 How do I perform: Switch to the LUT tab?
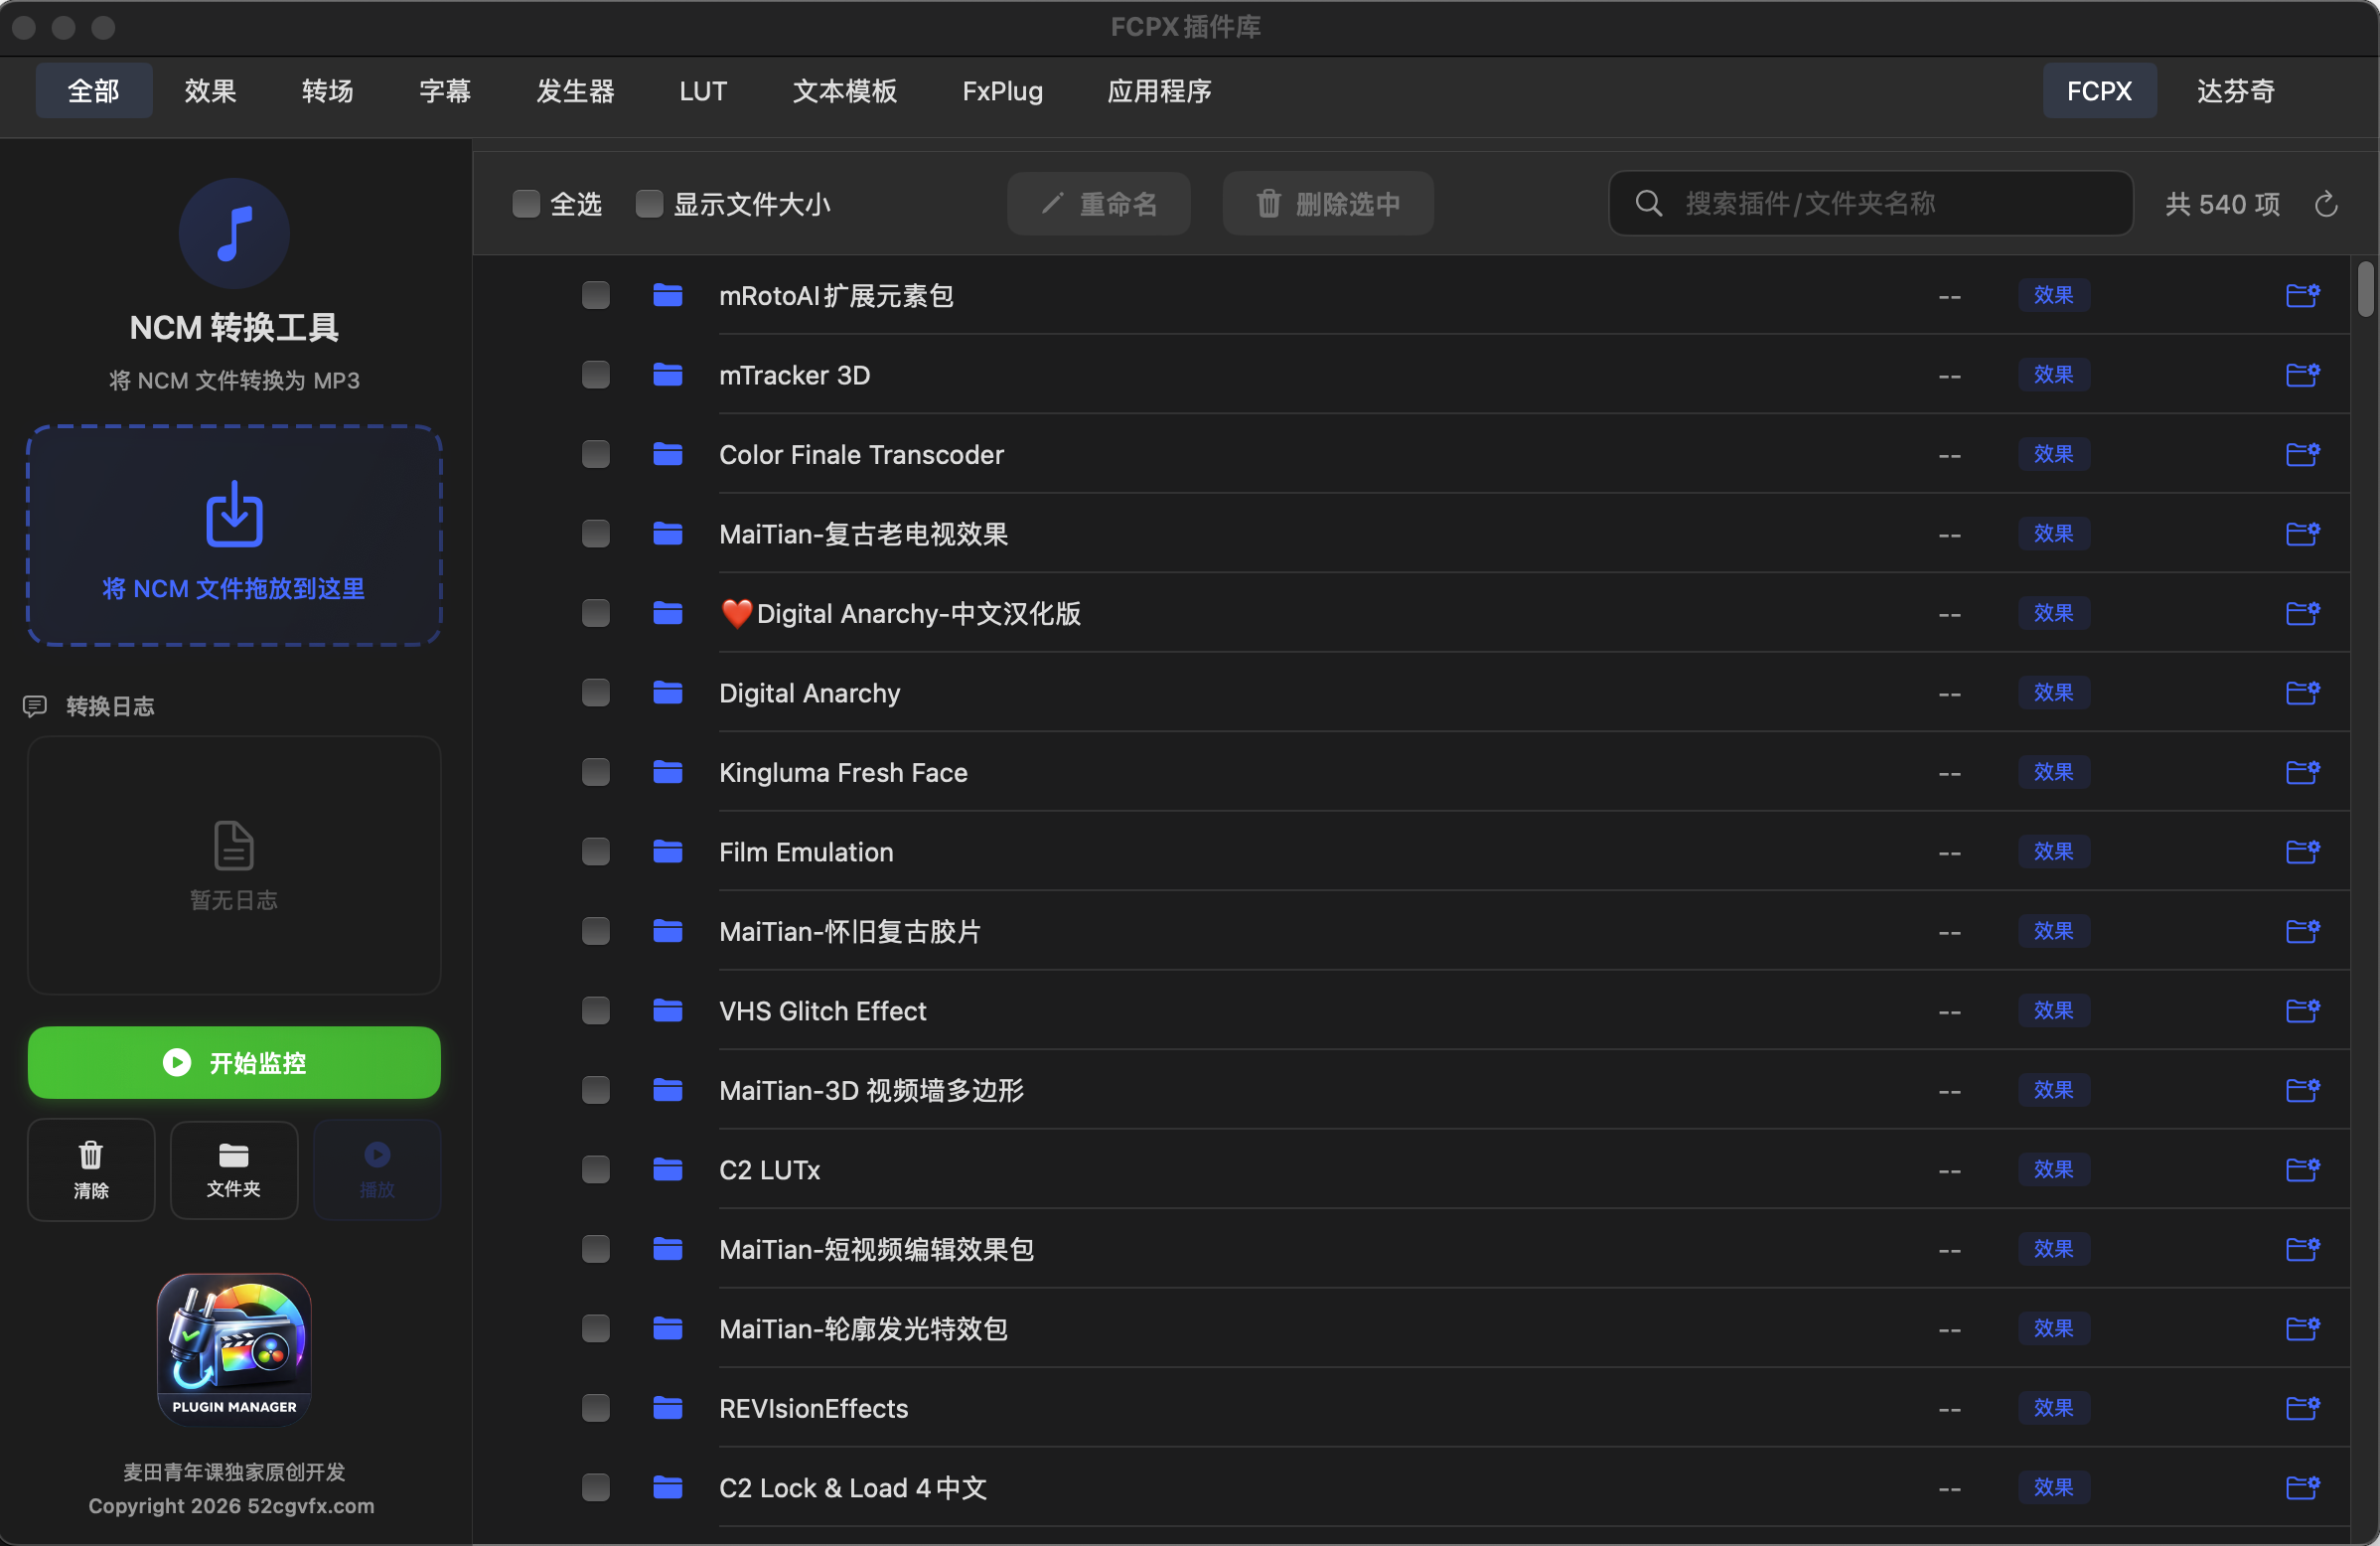tap(703, 91)
